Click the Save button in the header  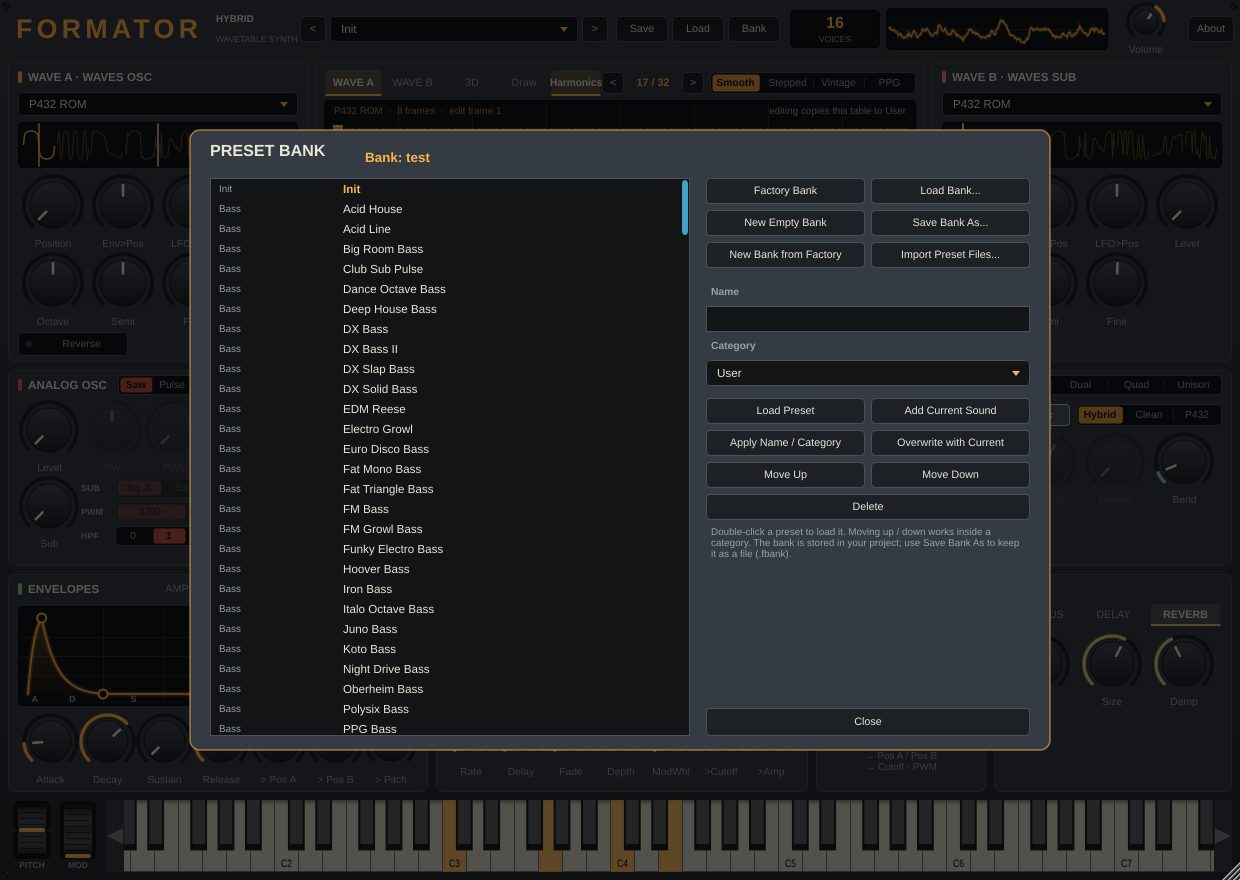[642, 29]
